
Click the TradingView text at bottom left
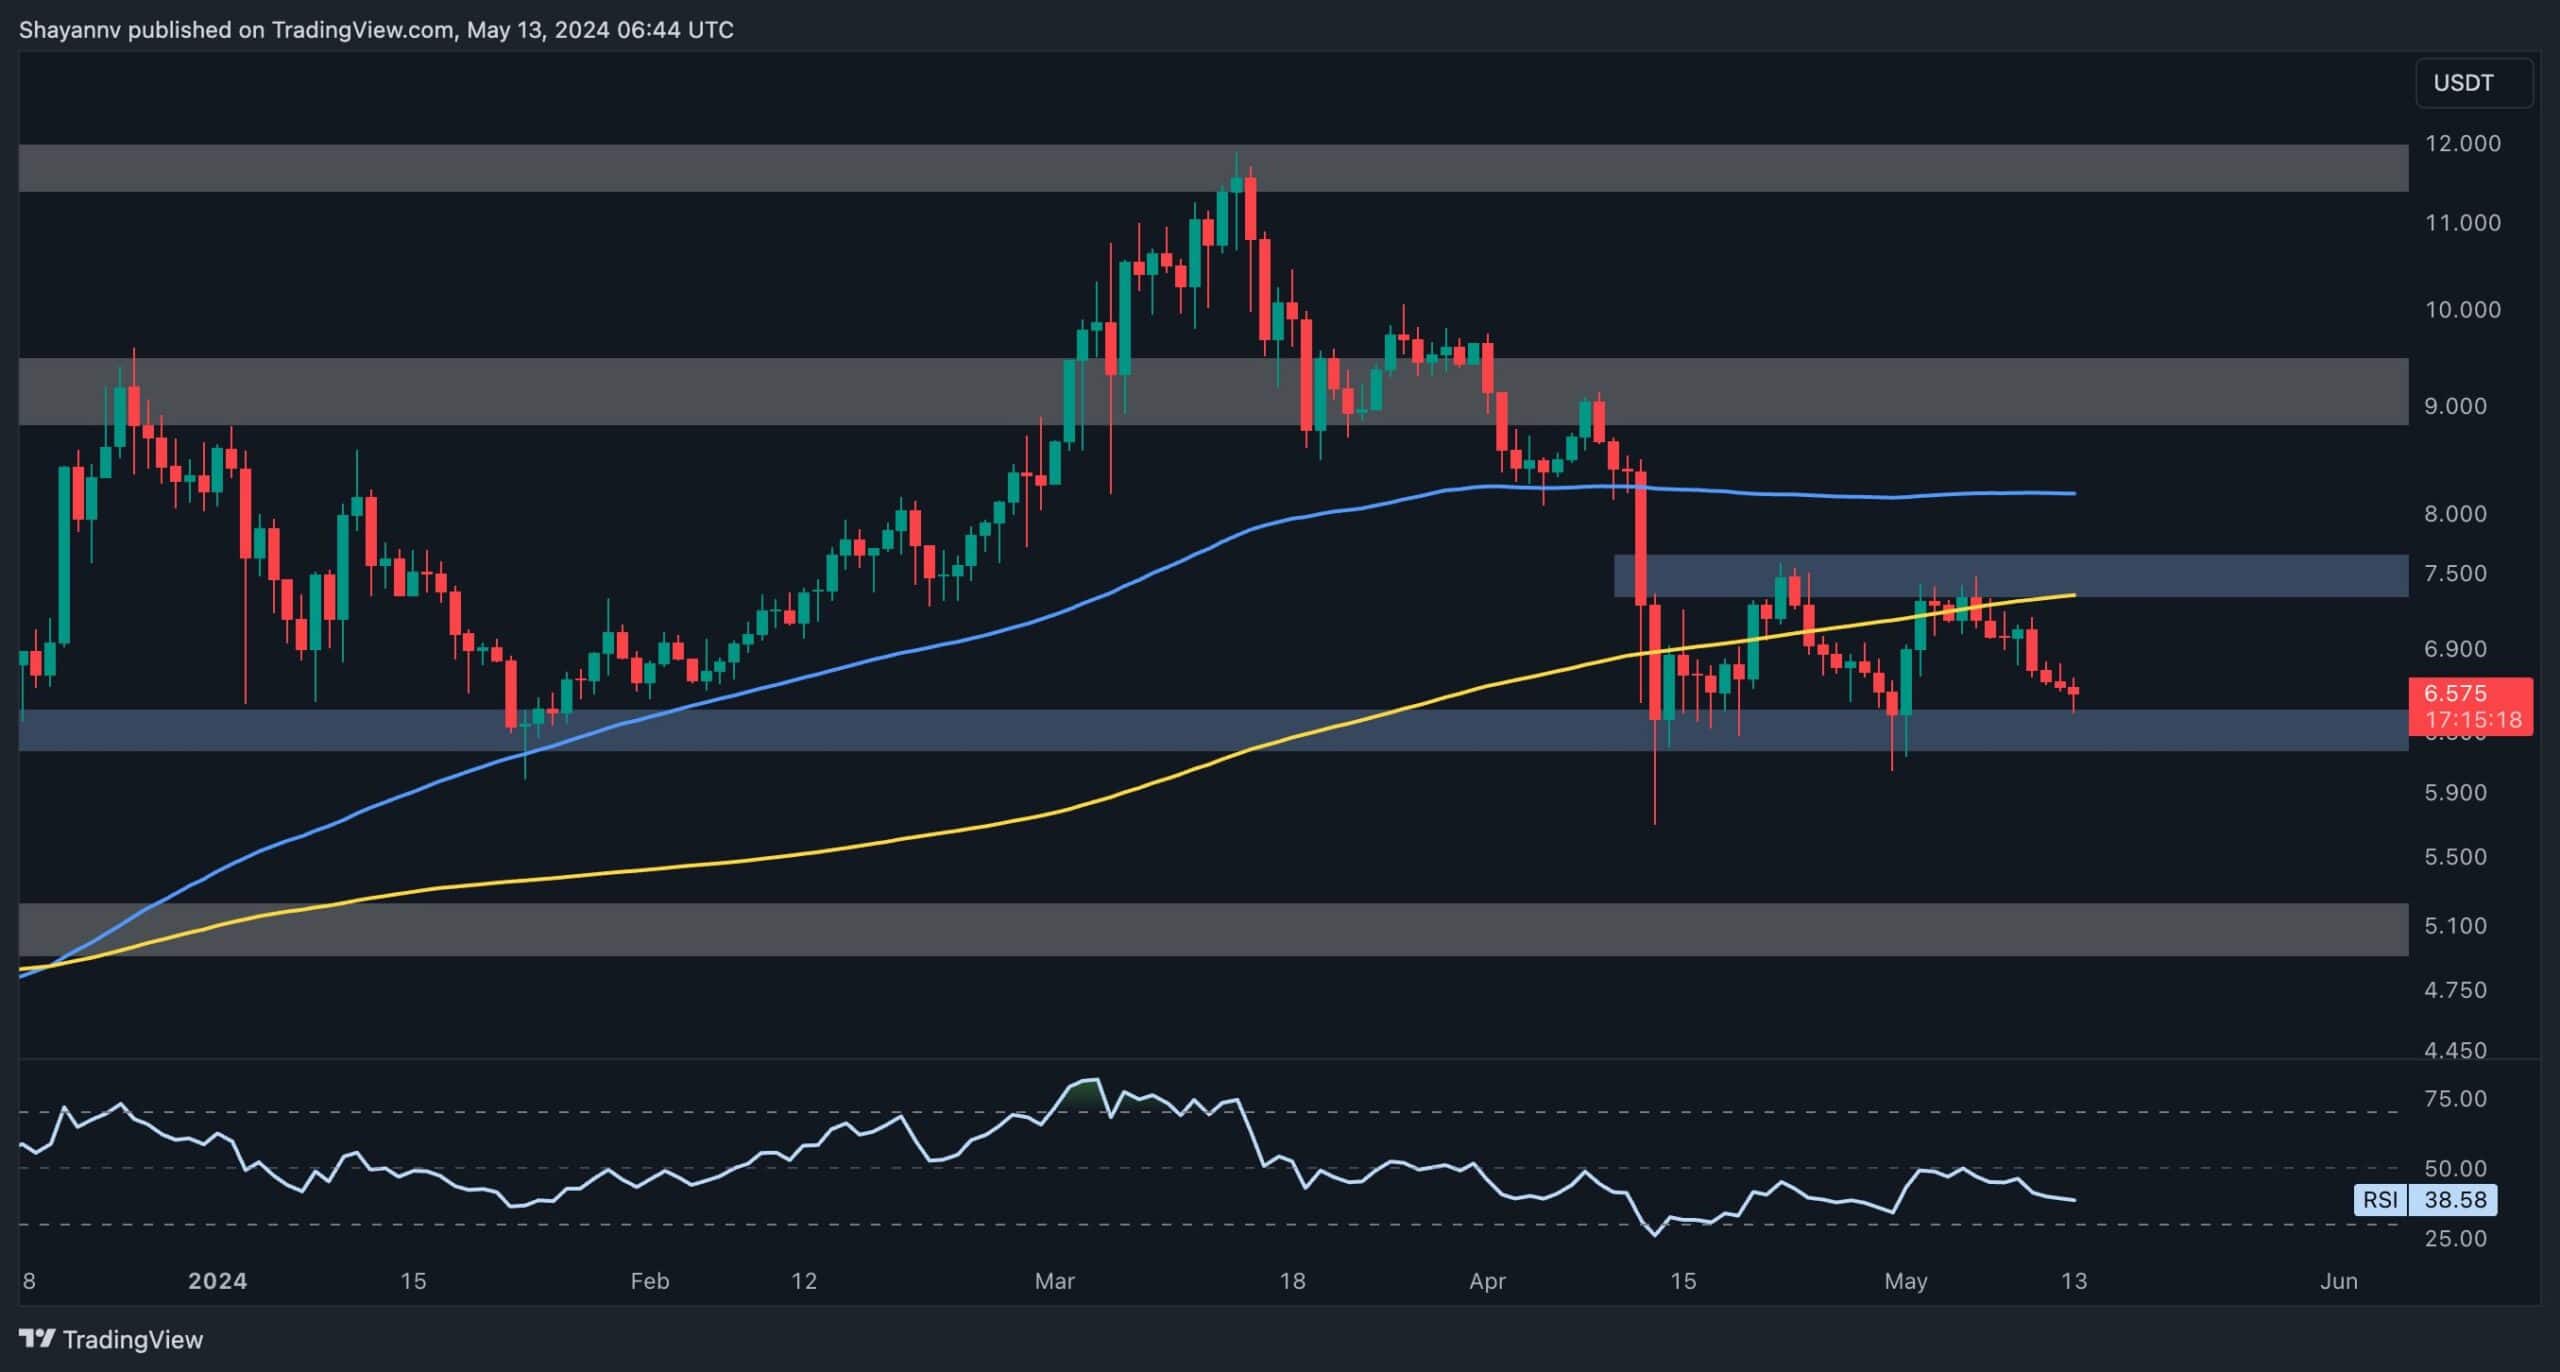point(132,1339)
